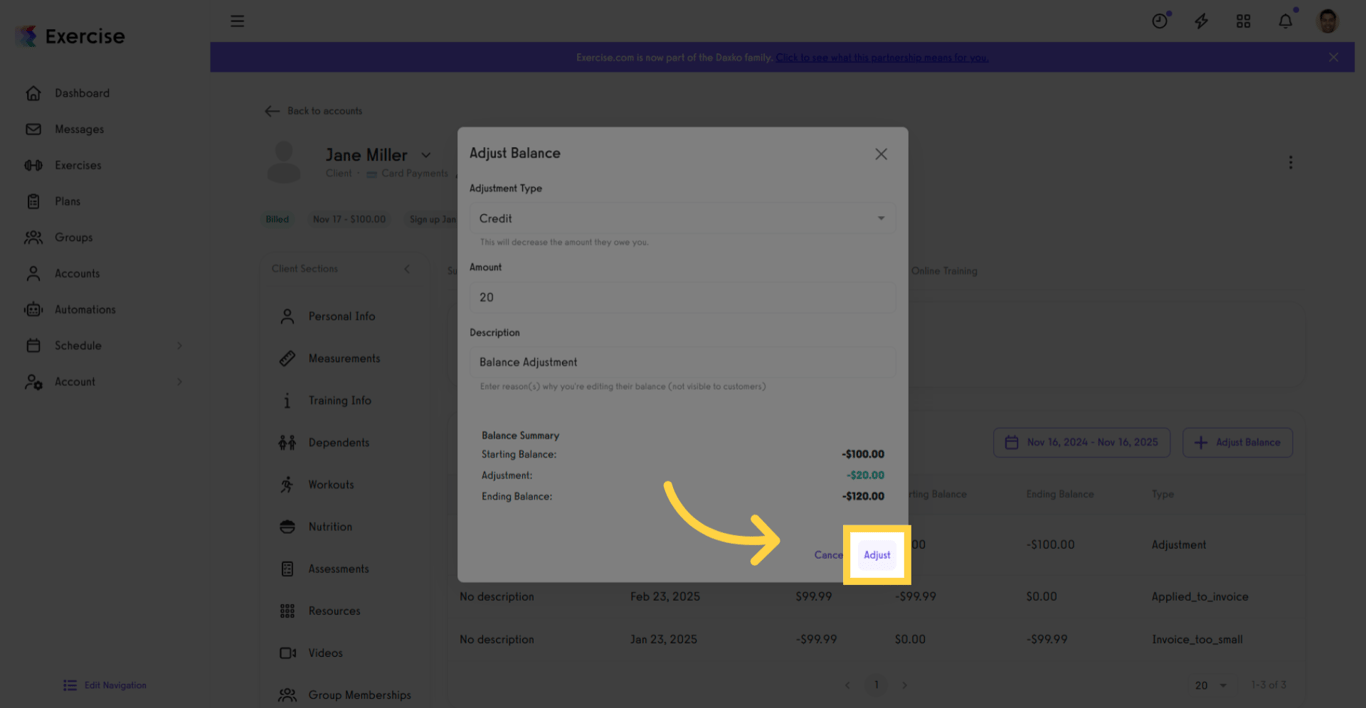Select Videos in the Client Sections menu

pos(288,652)
